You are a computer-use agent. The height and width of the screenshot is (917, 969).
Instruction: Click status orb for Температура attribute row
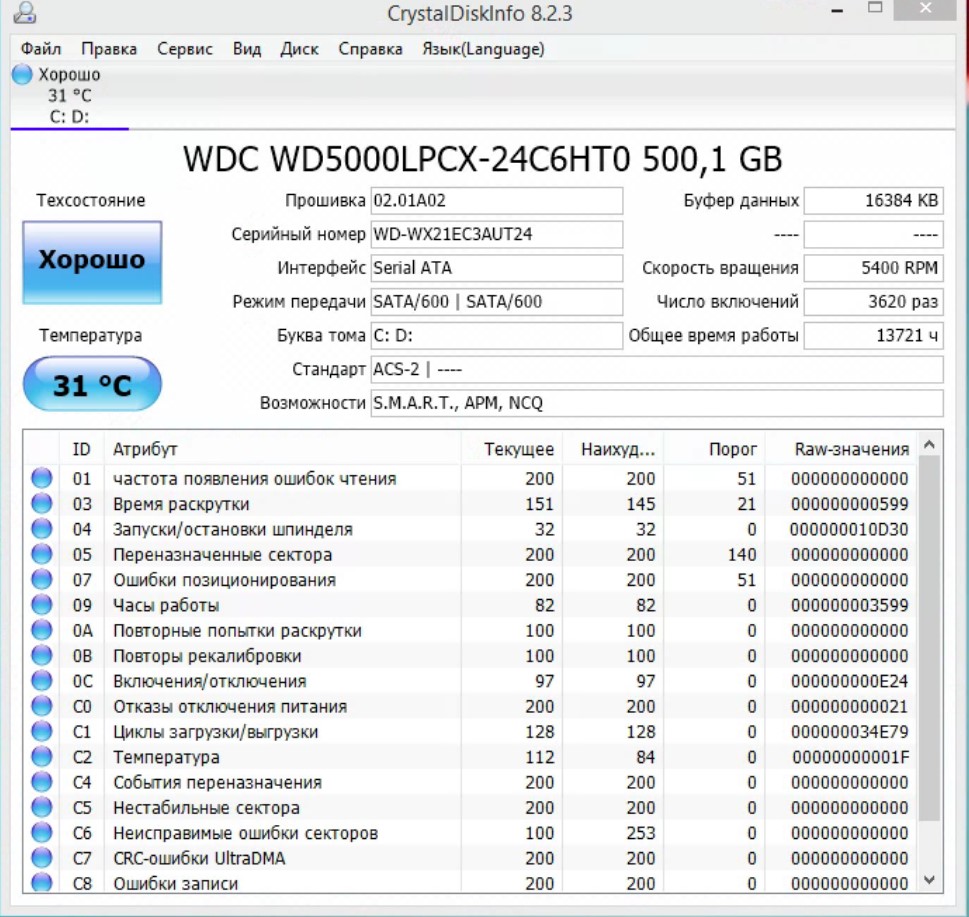42,757
